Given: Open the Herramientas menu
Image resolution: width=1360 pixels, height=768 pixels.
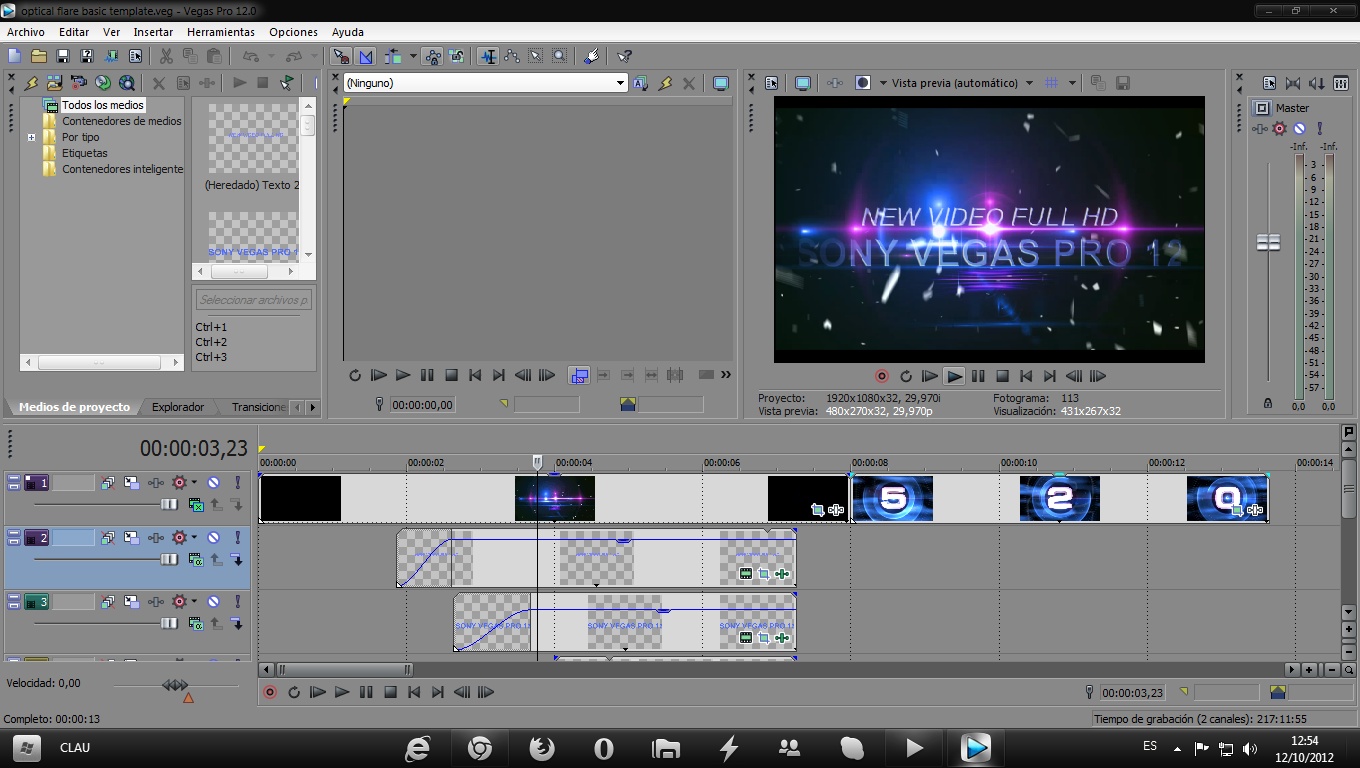Looking at the screenshot, I should pos(220,32).
